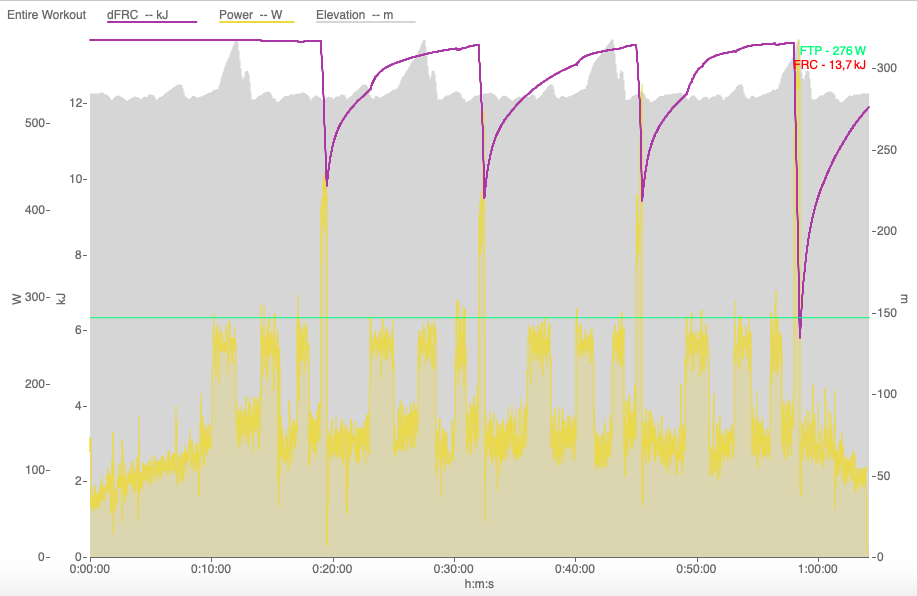The height and width of the screenshot is (596, 917).
Task: Click the 0:10:00 time axis tick
Action: [211, 569]
